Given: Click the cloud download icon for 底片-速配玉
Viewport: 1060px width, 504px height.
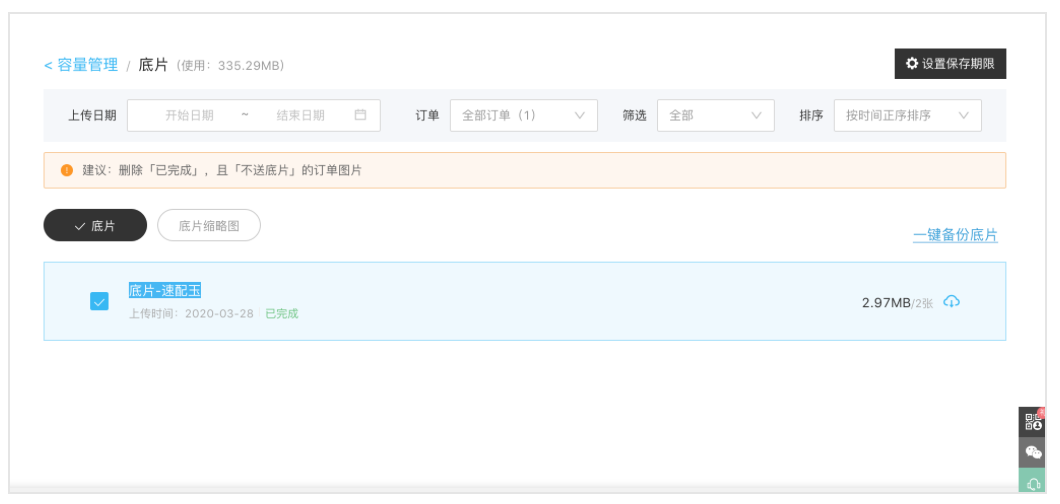Looking at the screenshot, I should tap(951, 302).
